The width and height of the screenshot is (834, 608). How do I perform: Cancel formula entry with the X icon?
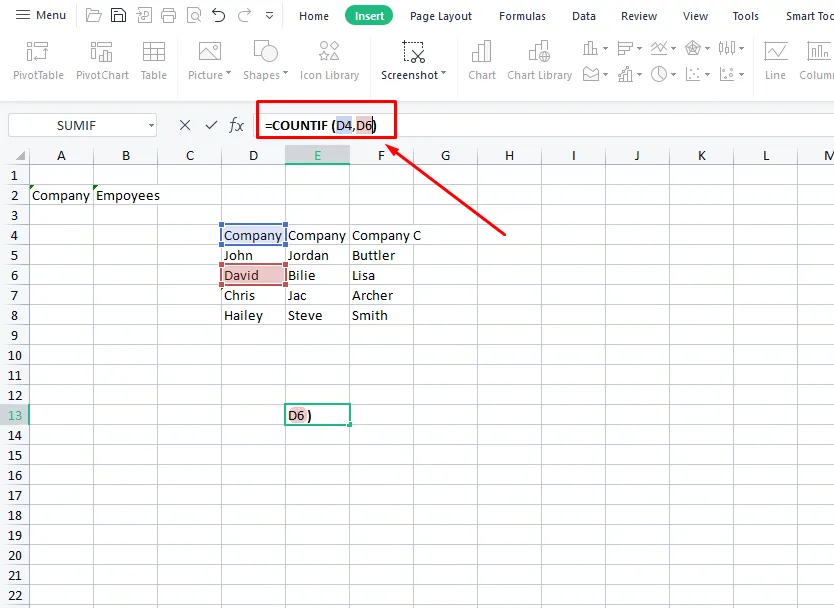coord(185,125)
